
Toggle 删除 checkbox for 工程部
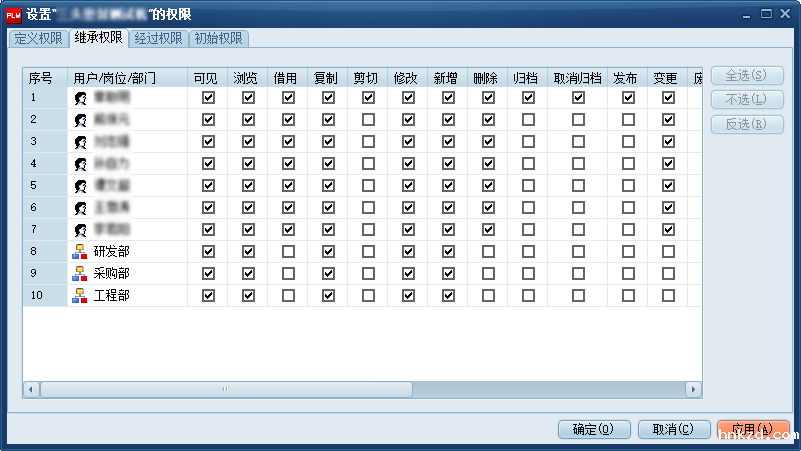tap(488, 296)
